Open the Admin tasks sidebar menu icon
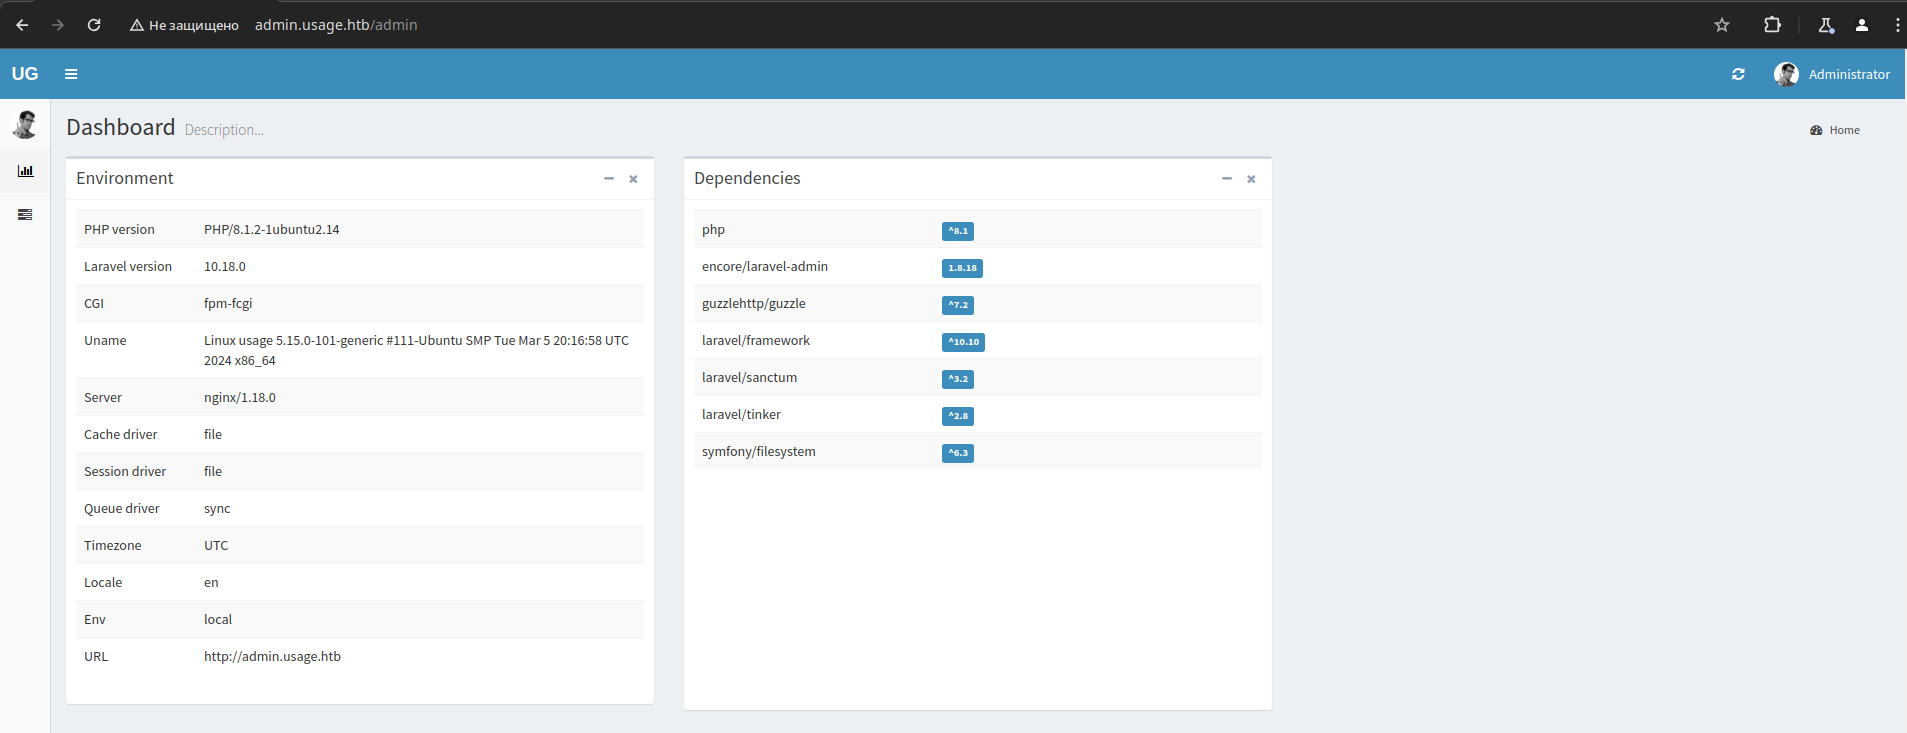1907x733 pixels. (x=25, y=215)
